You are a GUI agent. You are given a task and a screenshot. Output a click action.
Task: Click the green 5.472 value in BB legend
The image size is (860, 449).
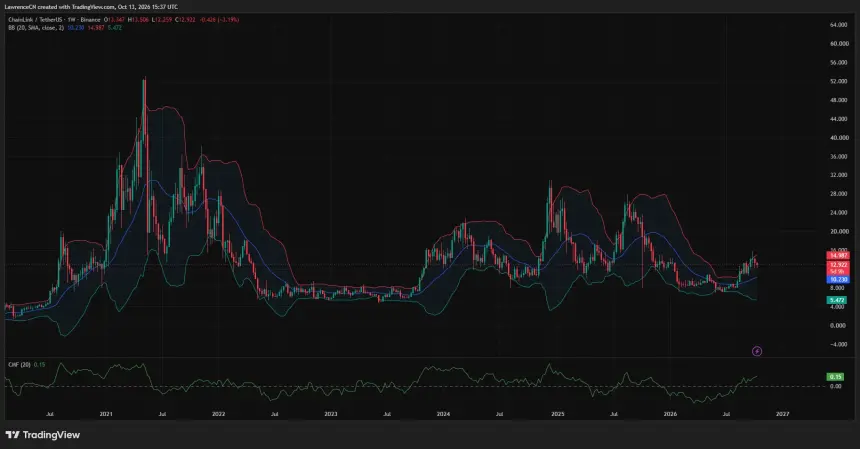[115, 27]
